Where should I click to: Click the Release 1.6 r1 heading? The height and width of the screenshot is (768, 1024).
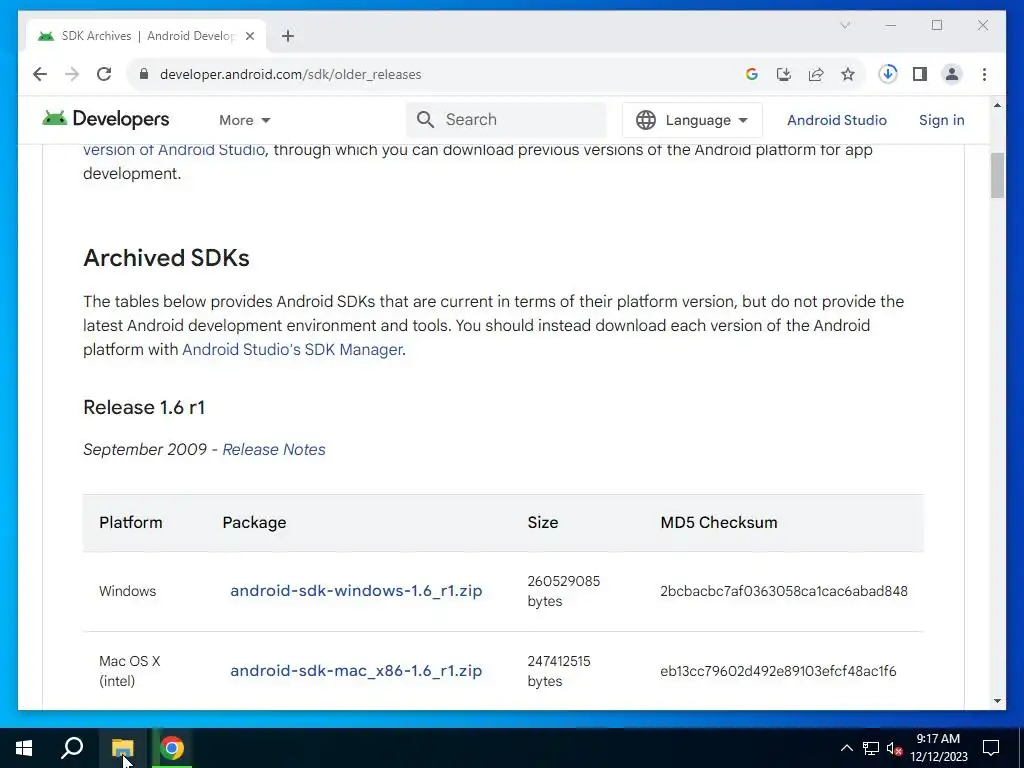pyautogui.click(x=144, y=408)
